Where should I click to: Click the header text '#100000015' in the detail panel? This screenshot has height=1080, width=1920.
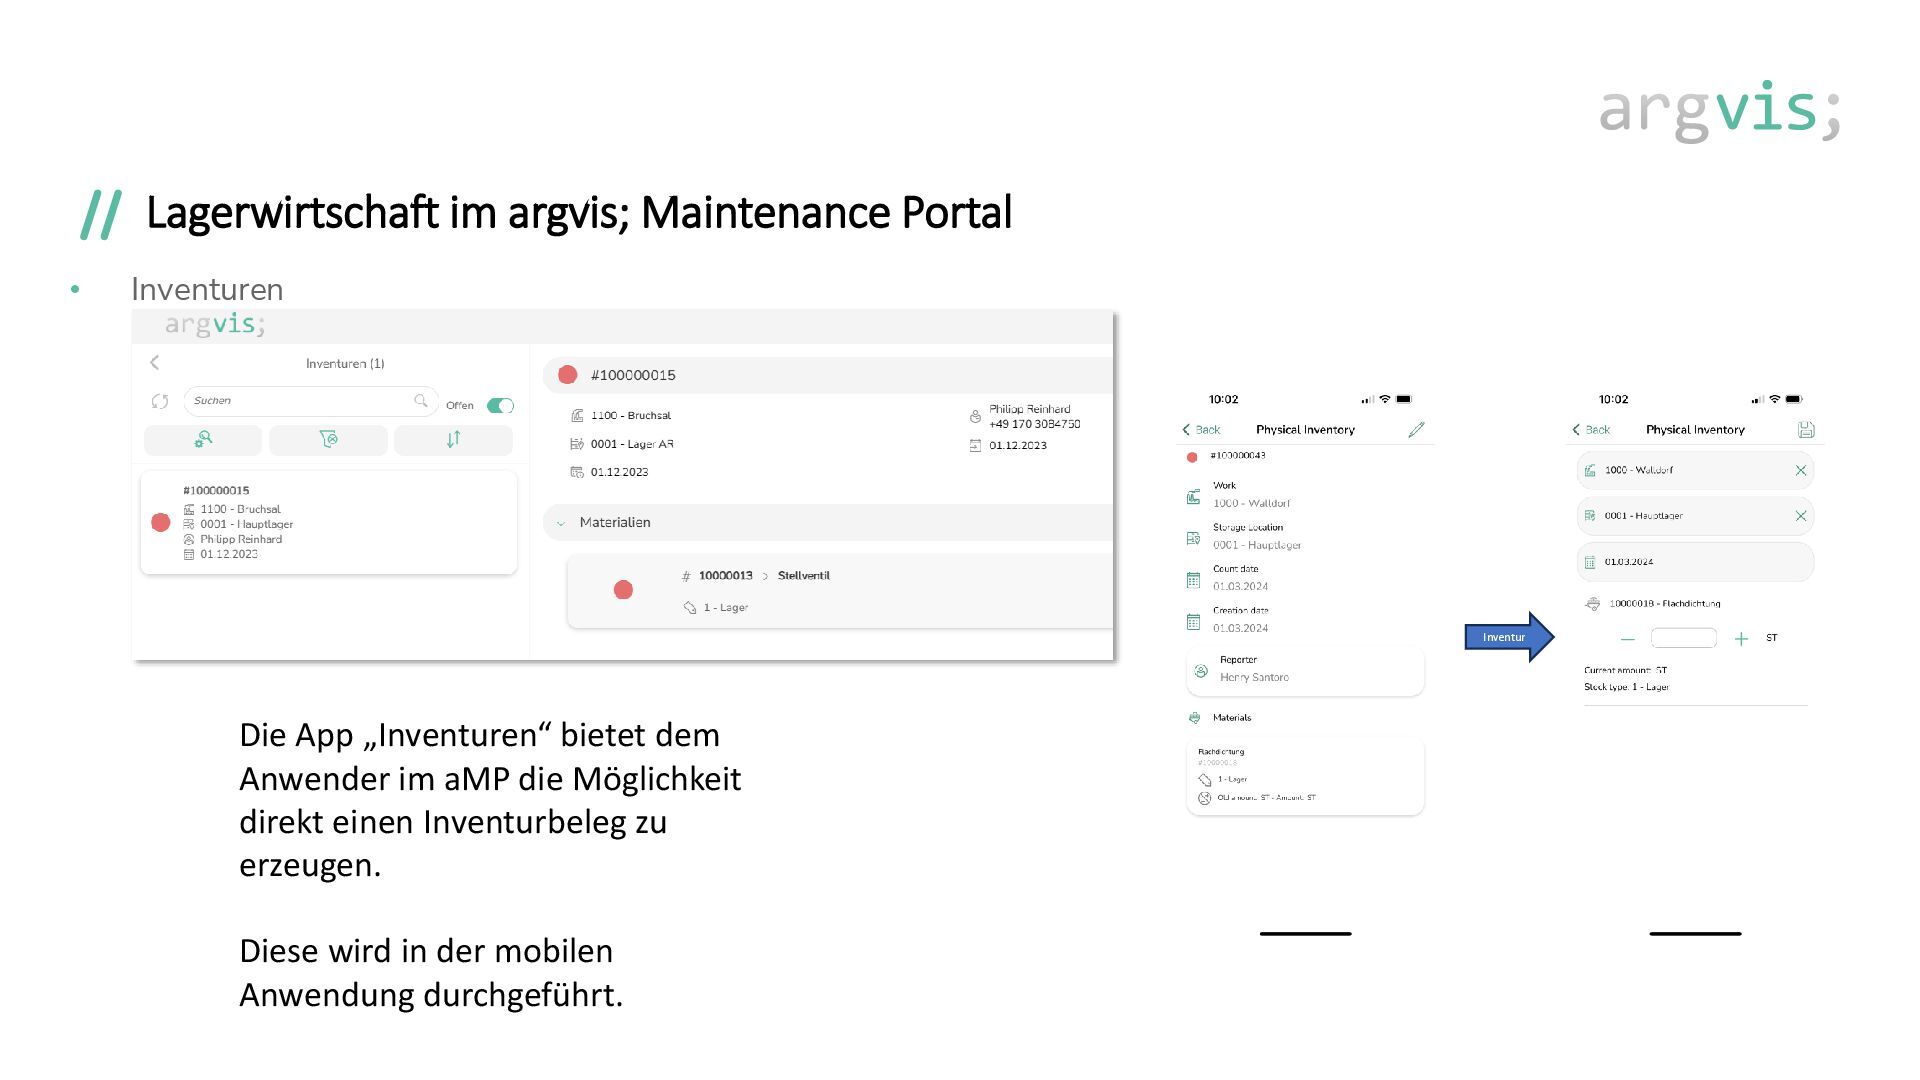point(633,375)
